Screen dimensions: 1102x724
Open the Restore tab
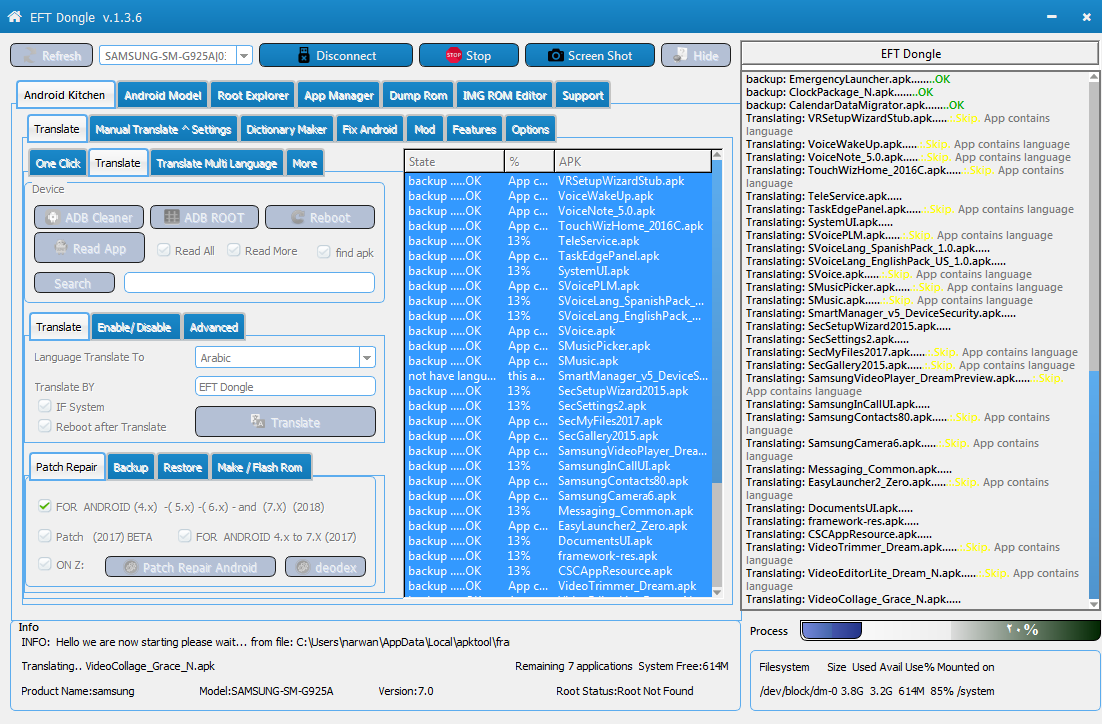click(183, 467)
